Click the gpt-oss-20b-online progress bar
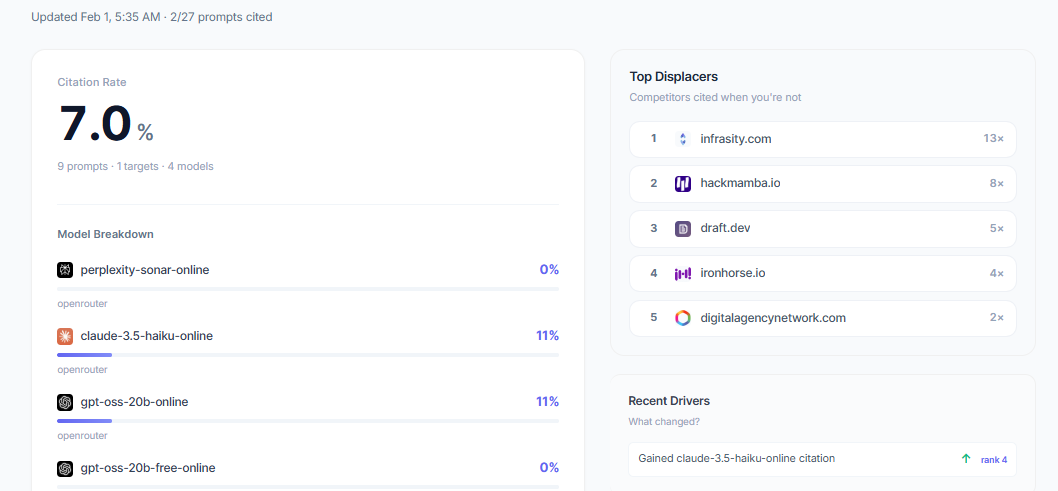 pyautogui.click(x=308, y=421)
